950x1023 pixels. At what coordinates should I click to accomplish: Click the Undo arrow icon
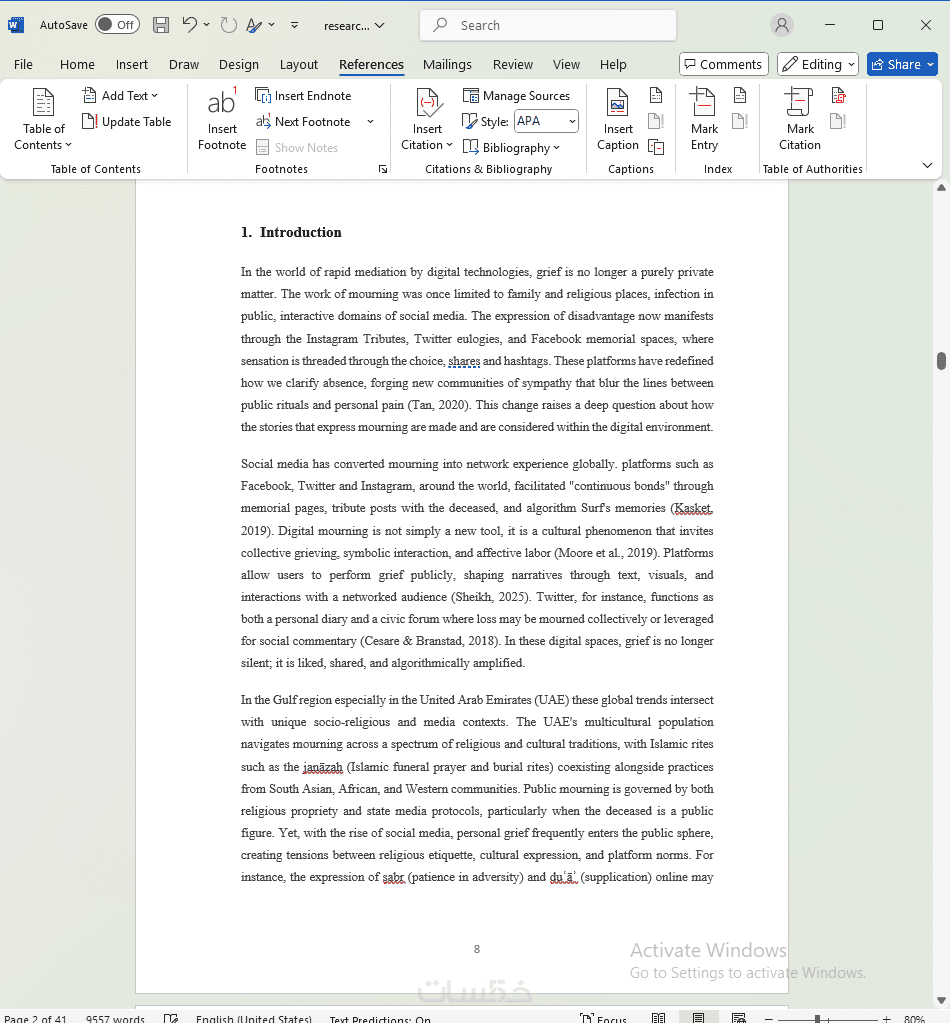[x=189, y=25]
